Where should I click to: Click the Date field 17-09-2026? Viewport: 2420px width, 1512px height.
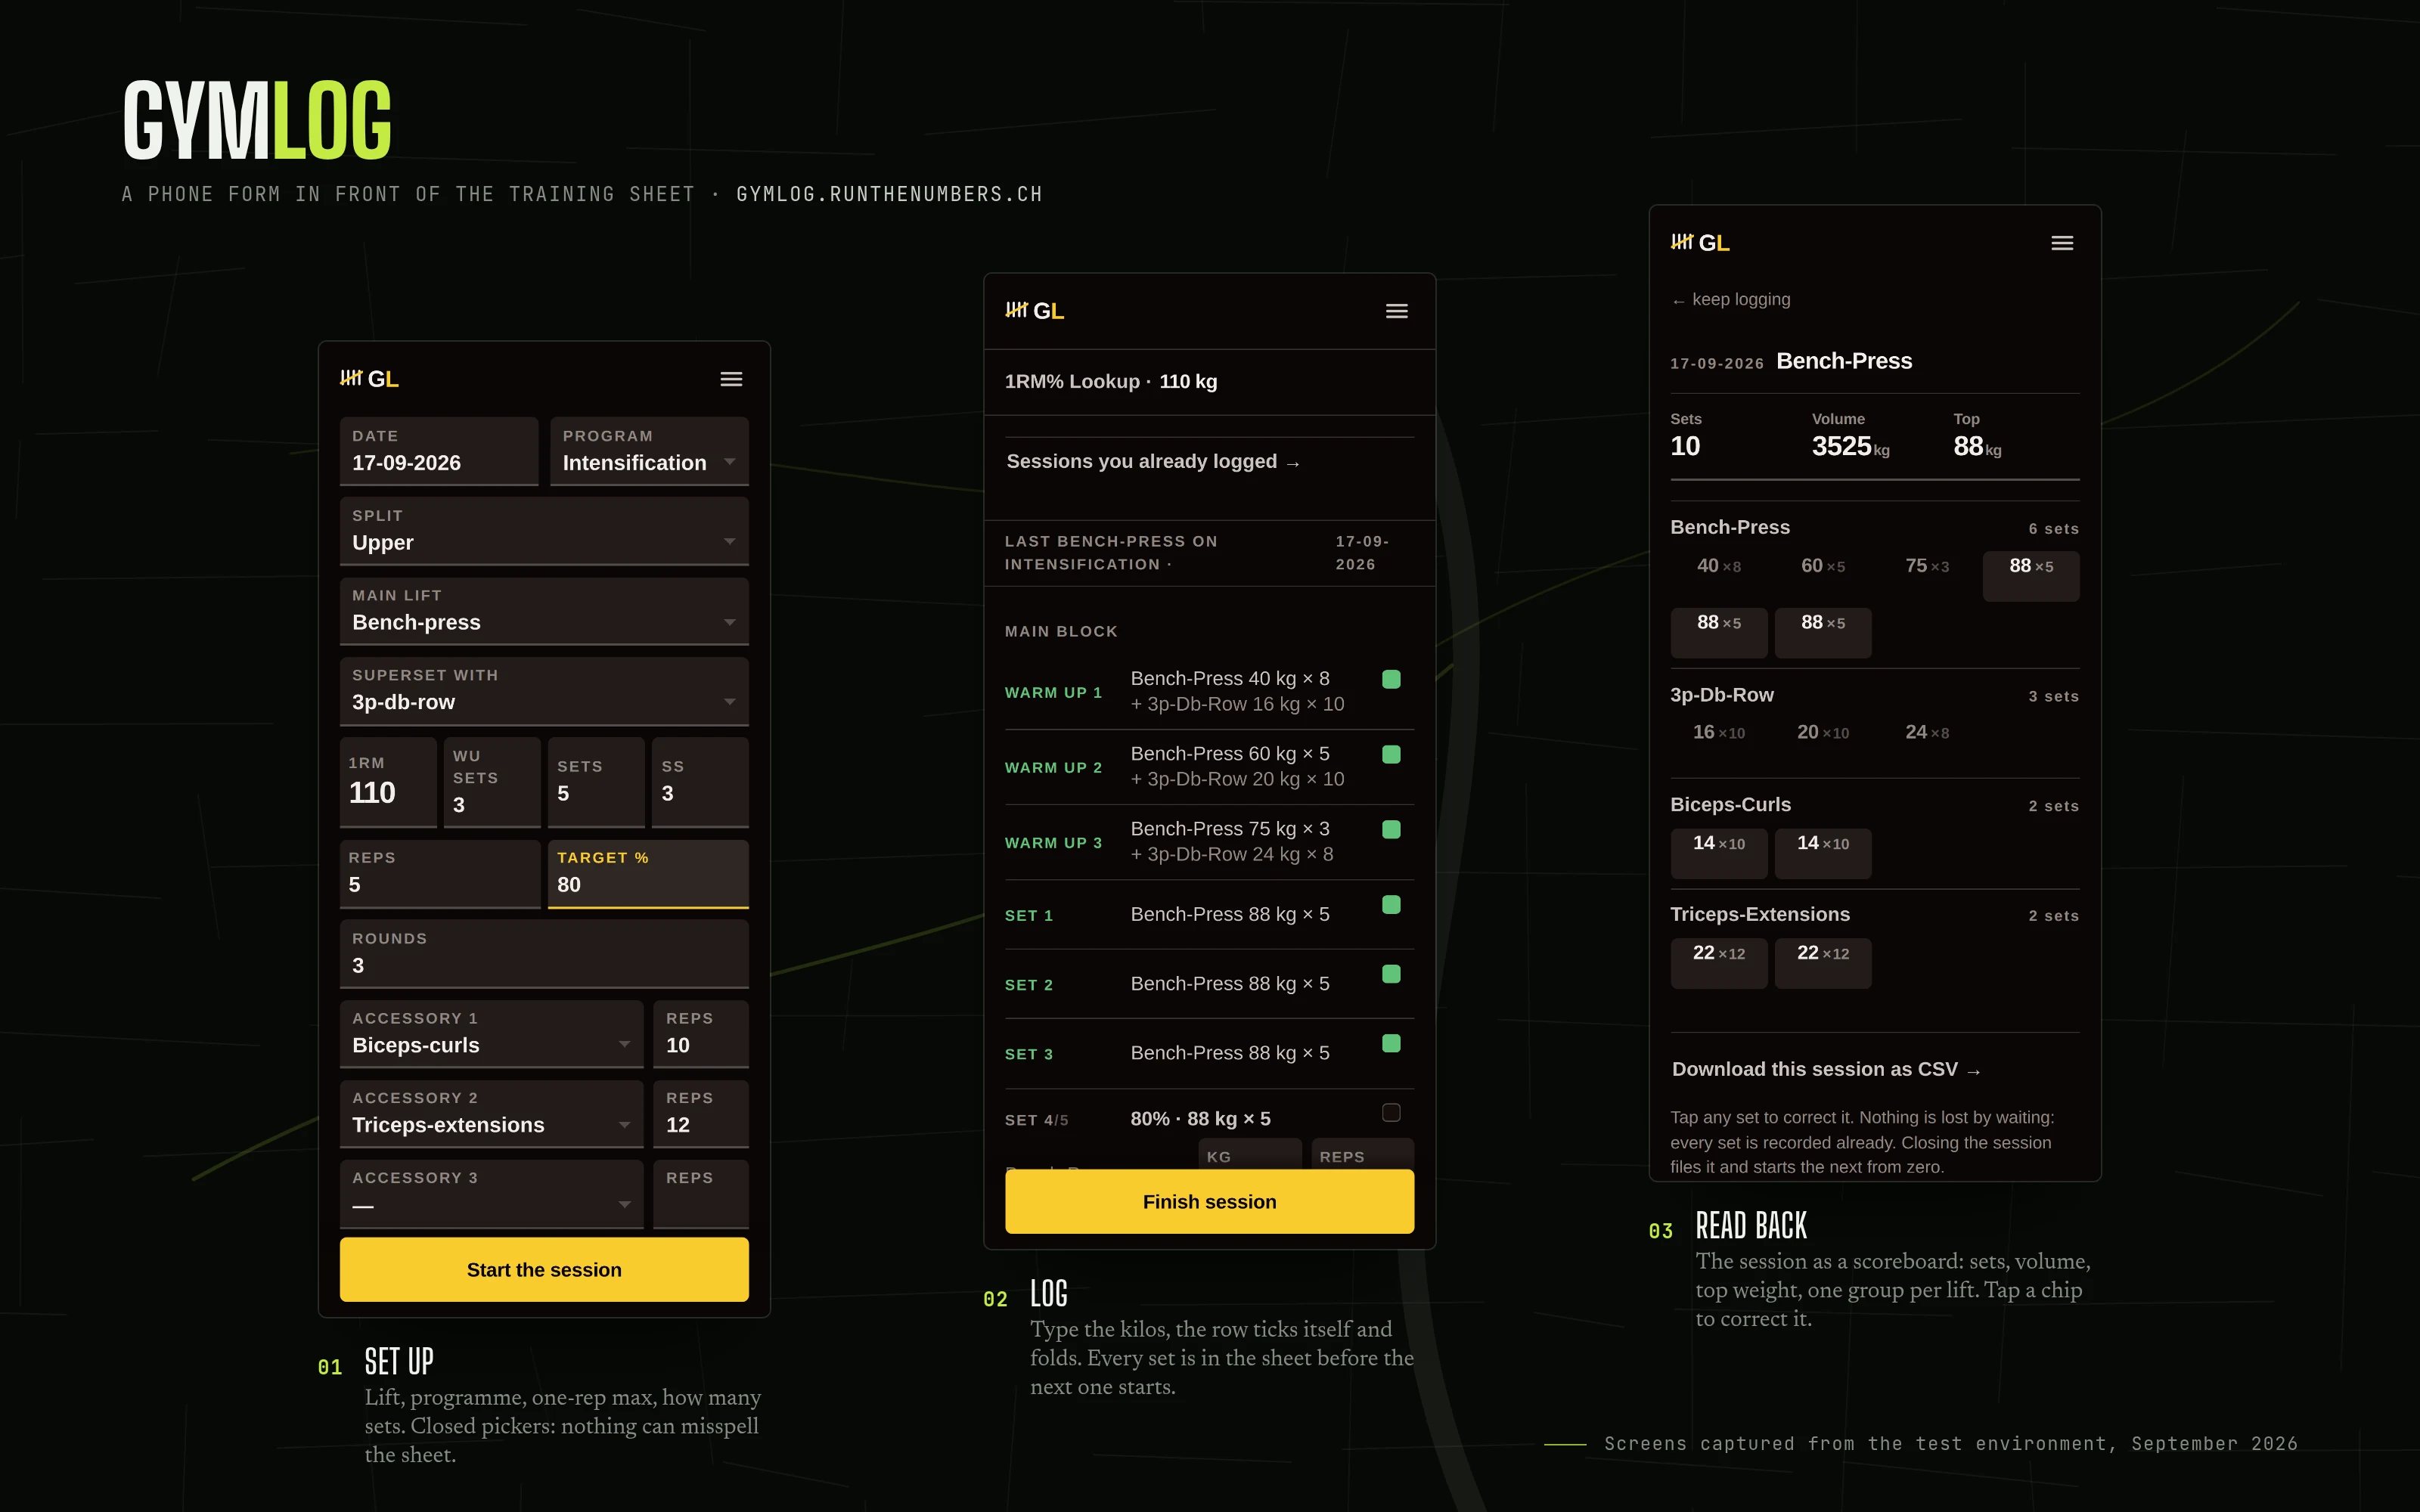coord(439,451)
